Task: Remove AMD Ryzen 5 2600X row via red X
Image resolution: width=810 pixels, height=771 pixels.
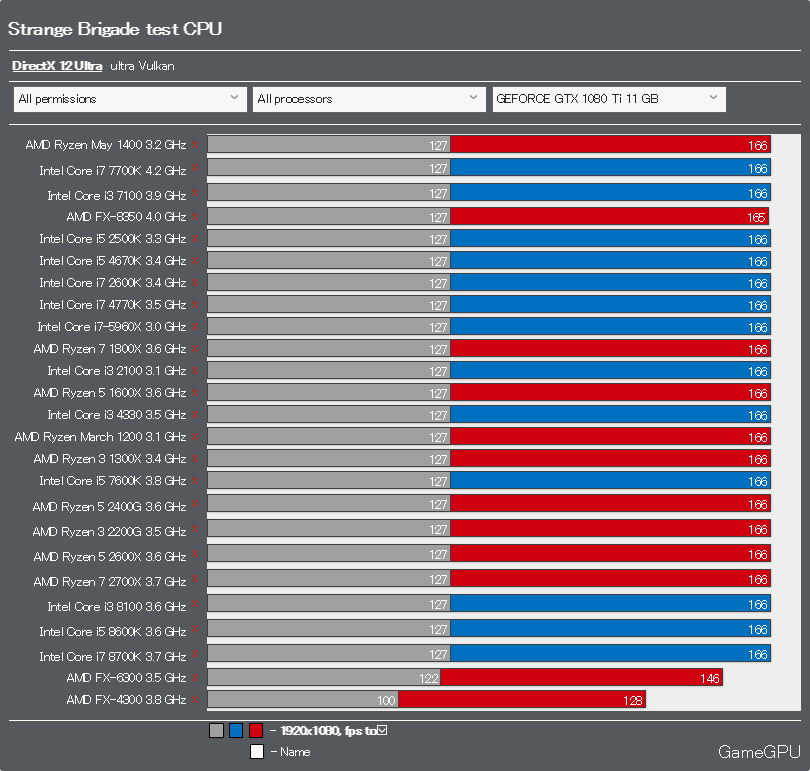Action: point(195,554)
